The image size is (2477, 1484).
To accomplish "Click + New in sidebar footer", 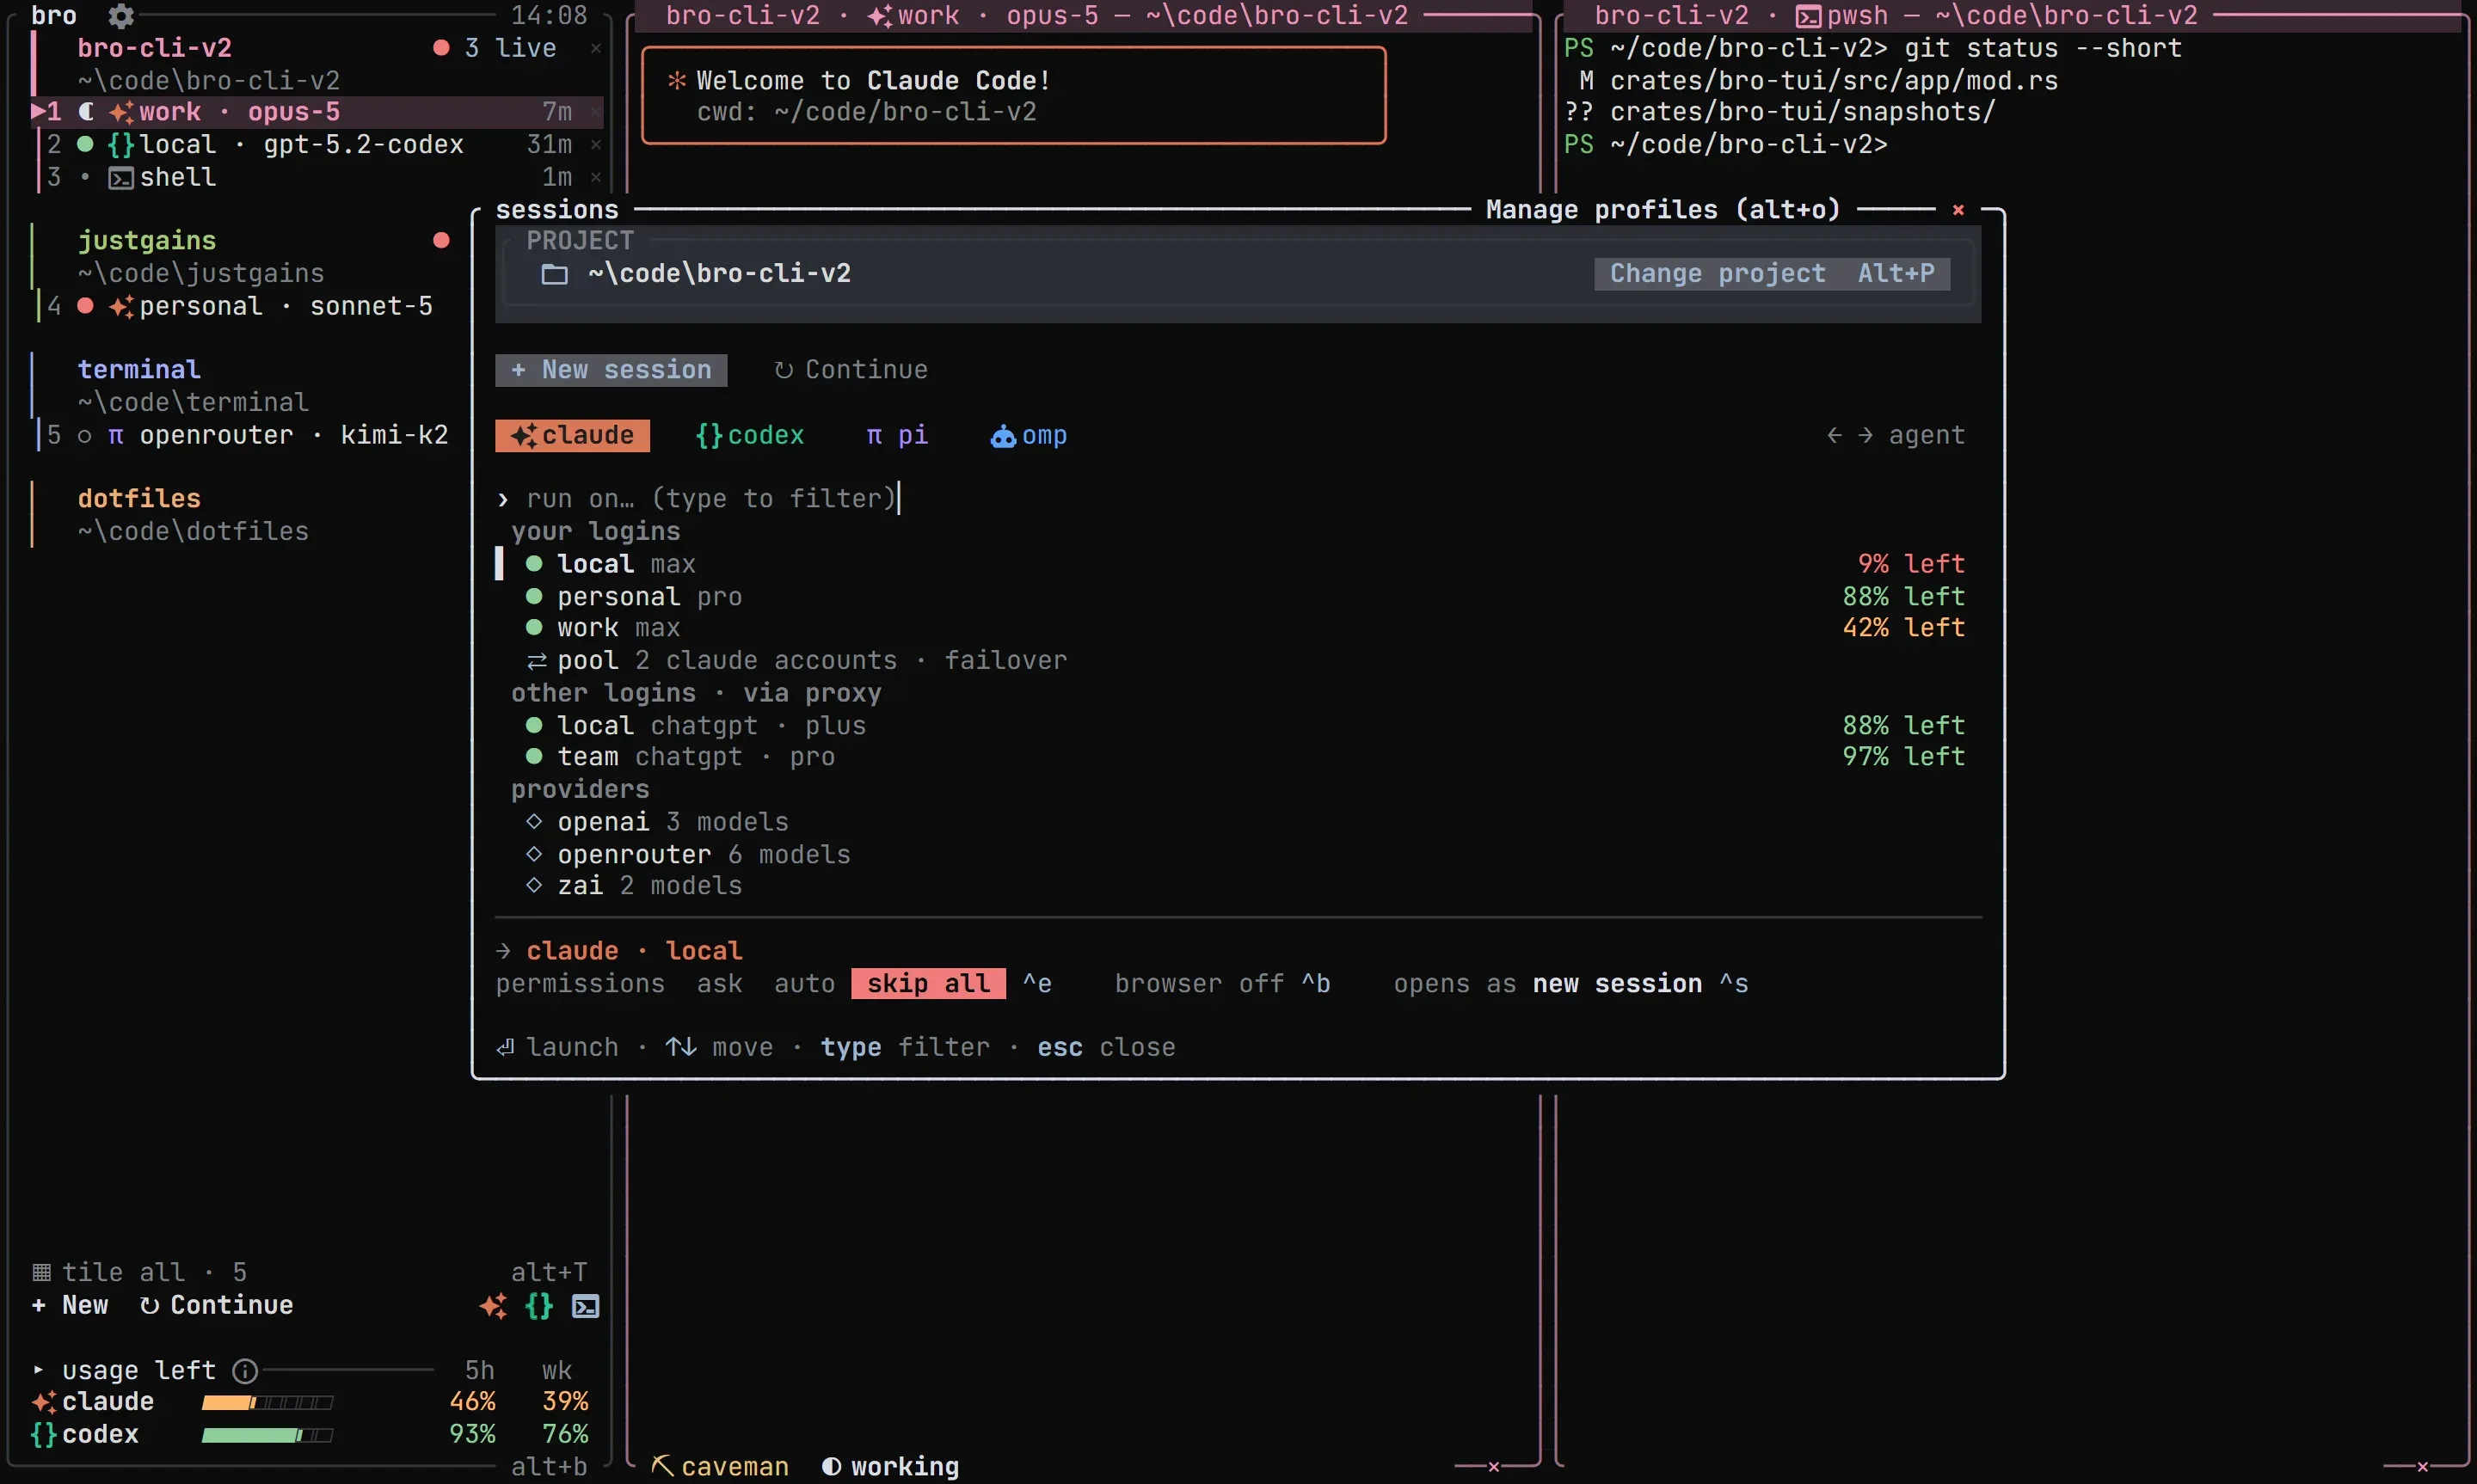I will point(70,1305).
